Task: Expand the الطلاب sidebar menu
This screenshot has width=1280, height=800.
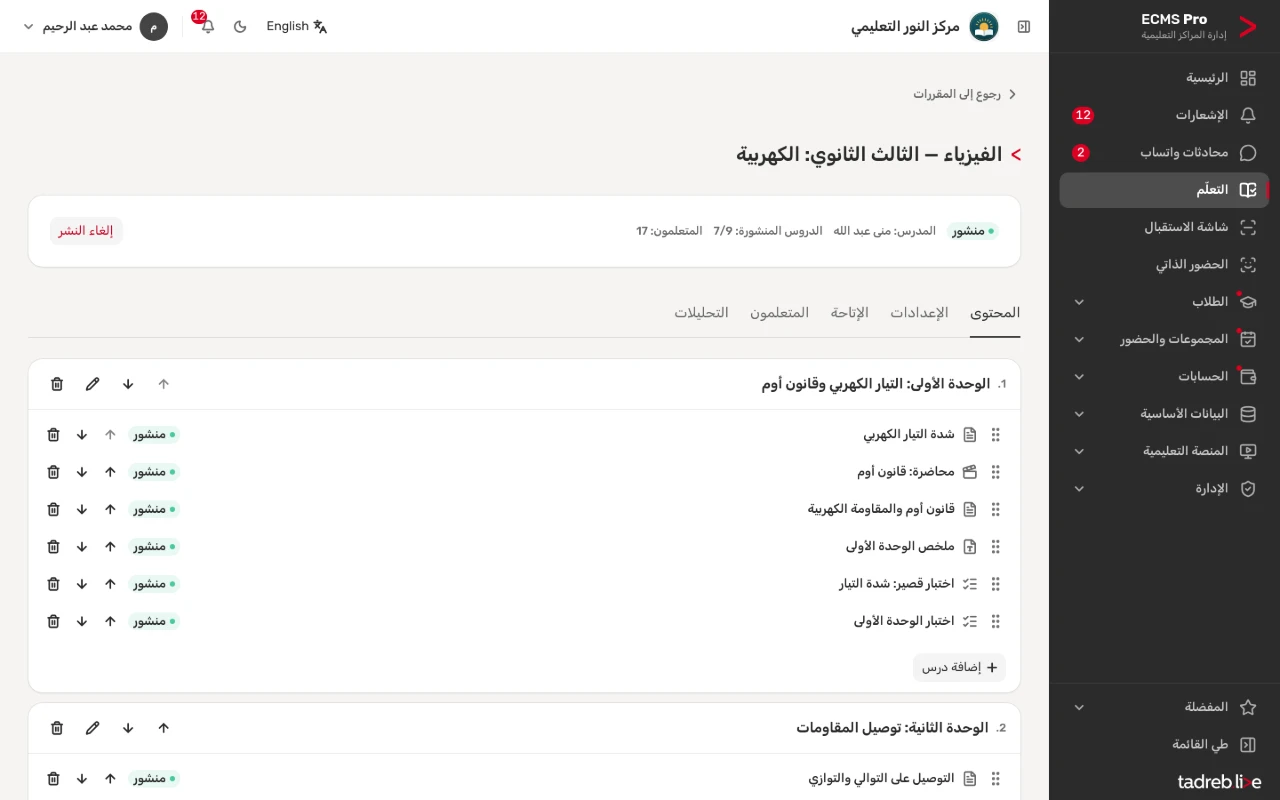Action: point(1165,302)
